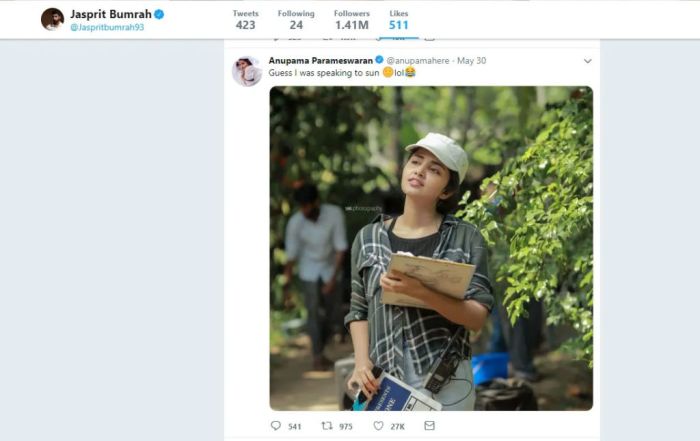Click the Anupama Parameswaran name link
Viewport: 700px width, 441px height.
click(x=321, y=60)
